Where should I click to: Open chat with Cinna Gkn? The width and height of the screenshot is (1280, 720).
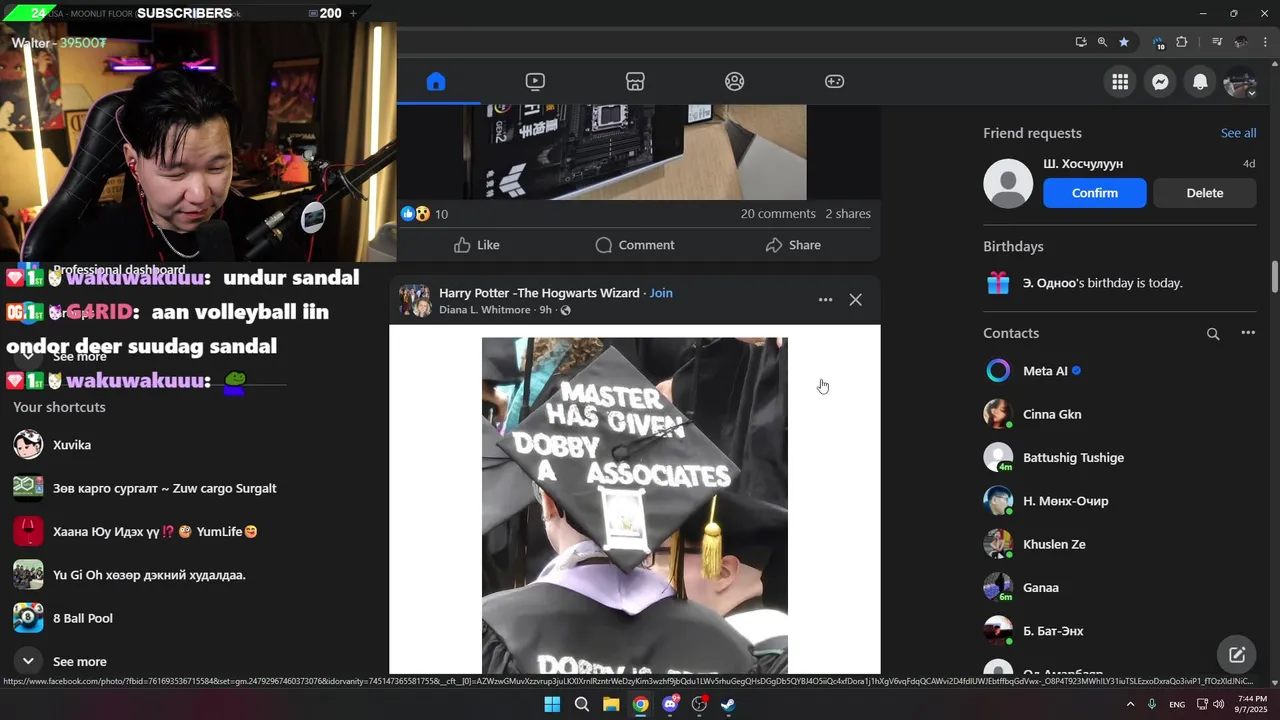coord(1120,414)
